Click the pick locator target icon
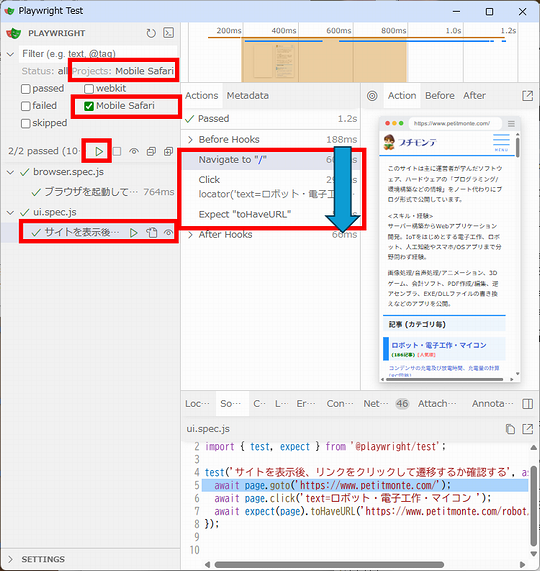This screenshot has width=540, height=571. (x=372, y=96)
